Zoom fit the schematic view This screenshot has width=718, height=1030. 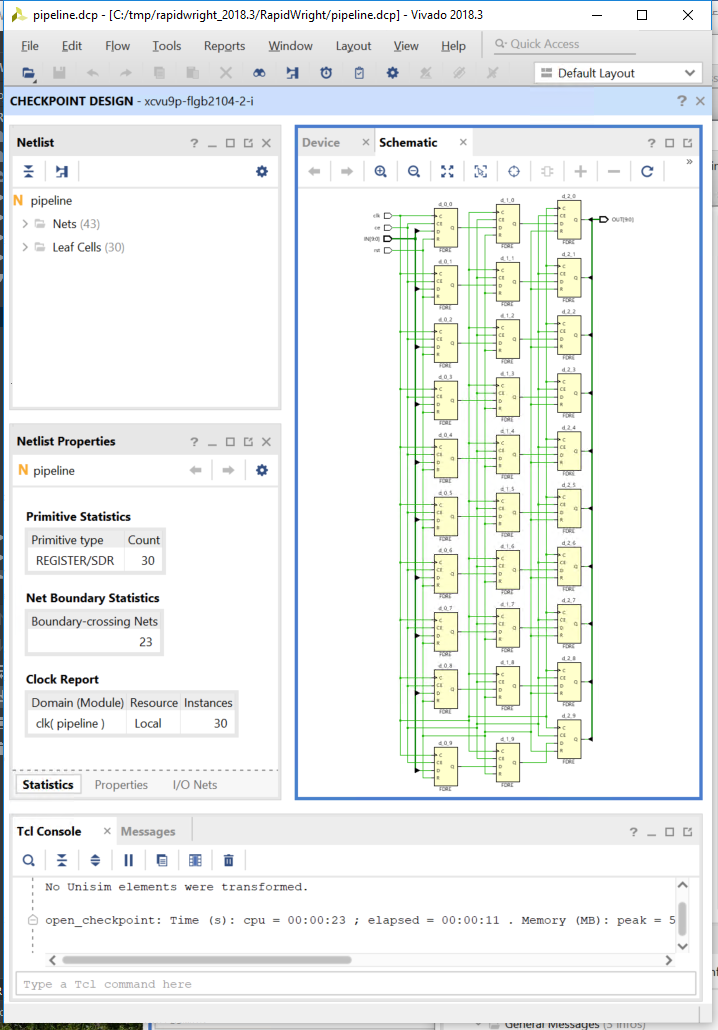[x=447, y=171]
